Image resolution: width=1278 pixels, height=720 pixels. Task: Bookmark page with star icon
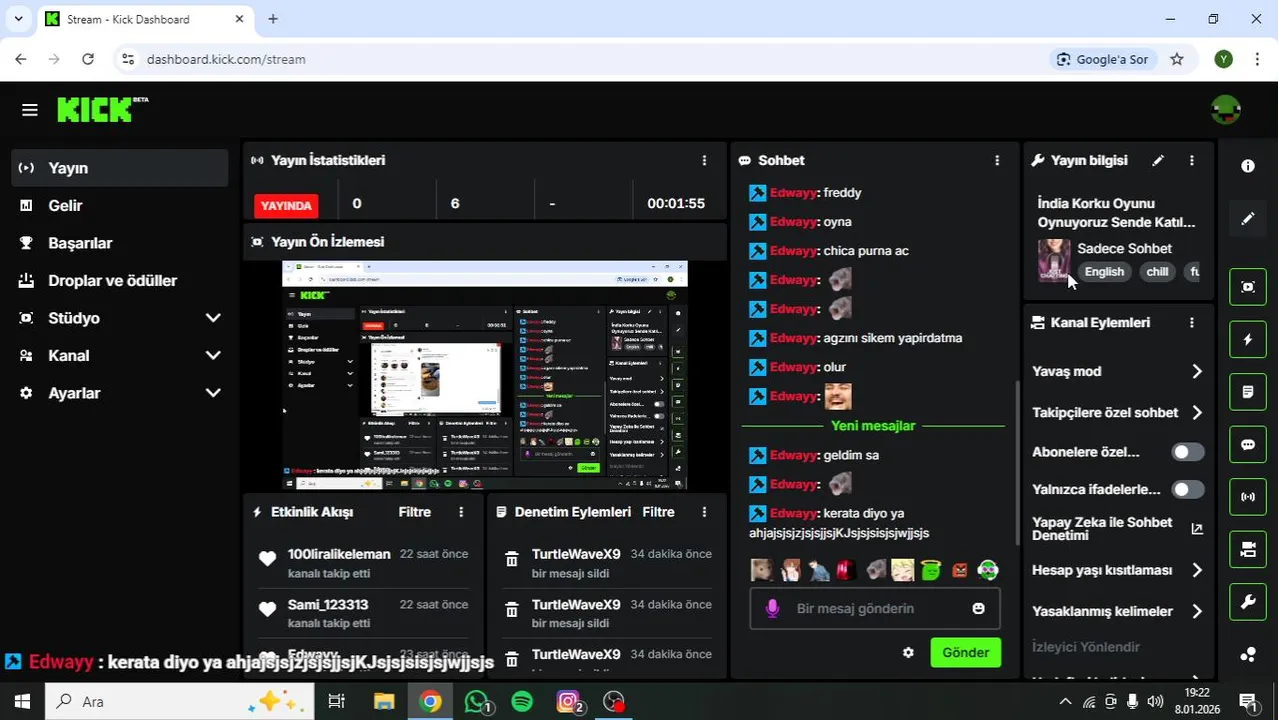tap(1177, 59)
